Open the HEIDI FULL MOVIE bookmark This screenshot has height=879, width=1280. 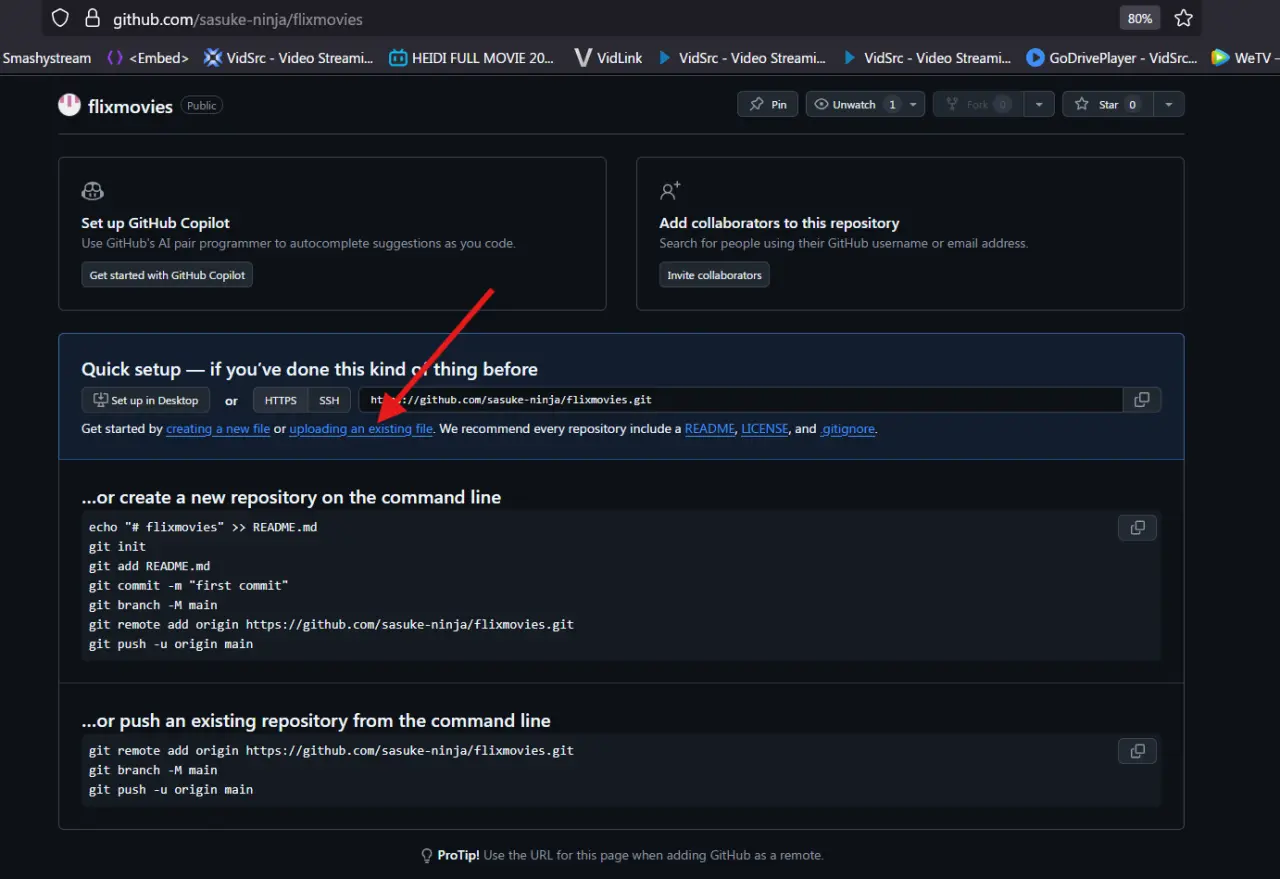point(471,58)
